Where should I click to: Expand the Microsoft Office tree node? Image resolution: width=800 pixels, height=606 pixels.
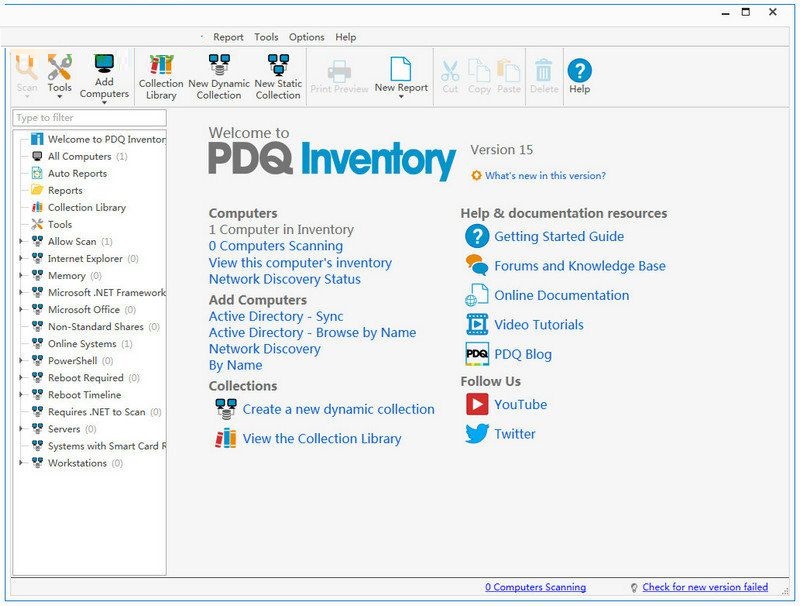click(20, 310)
